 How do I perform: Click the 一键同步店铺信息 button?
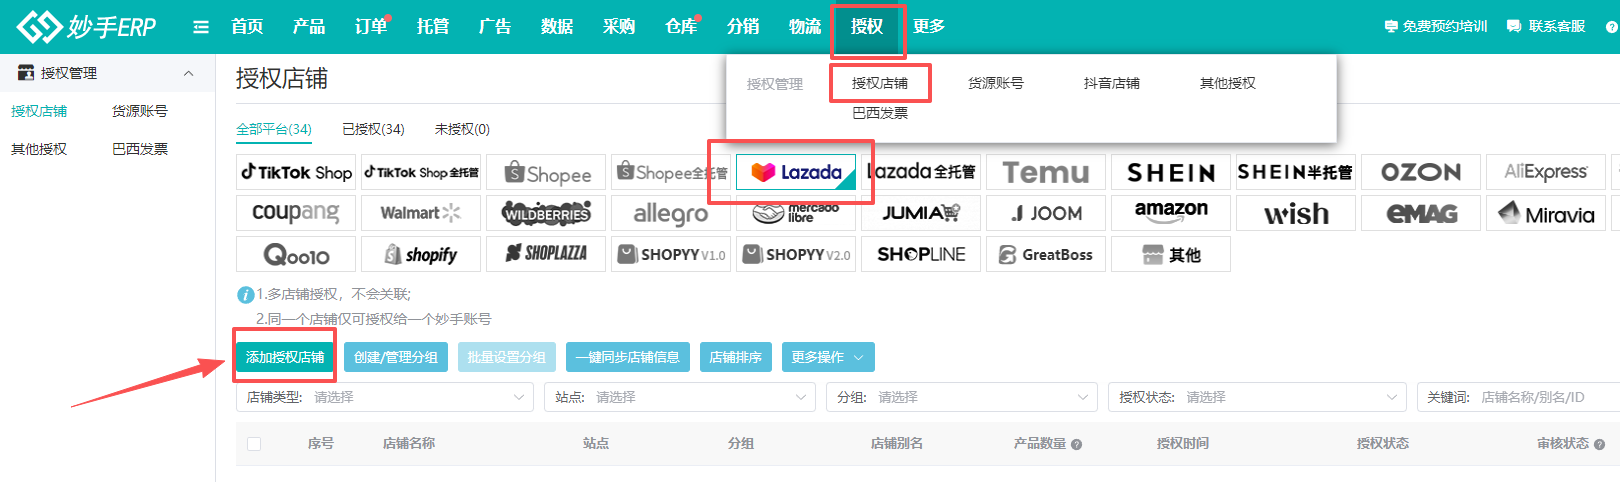tap(627, 357)
